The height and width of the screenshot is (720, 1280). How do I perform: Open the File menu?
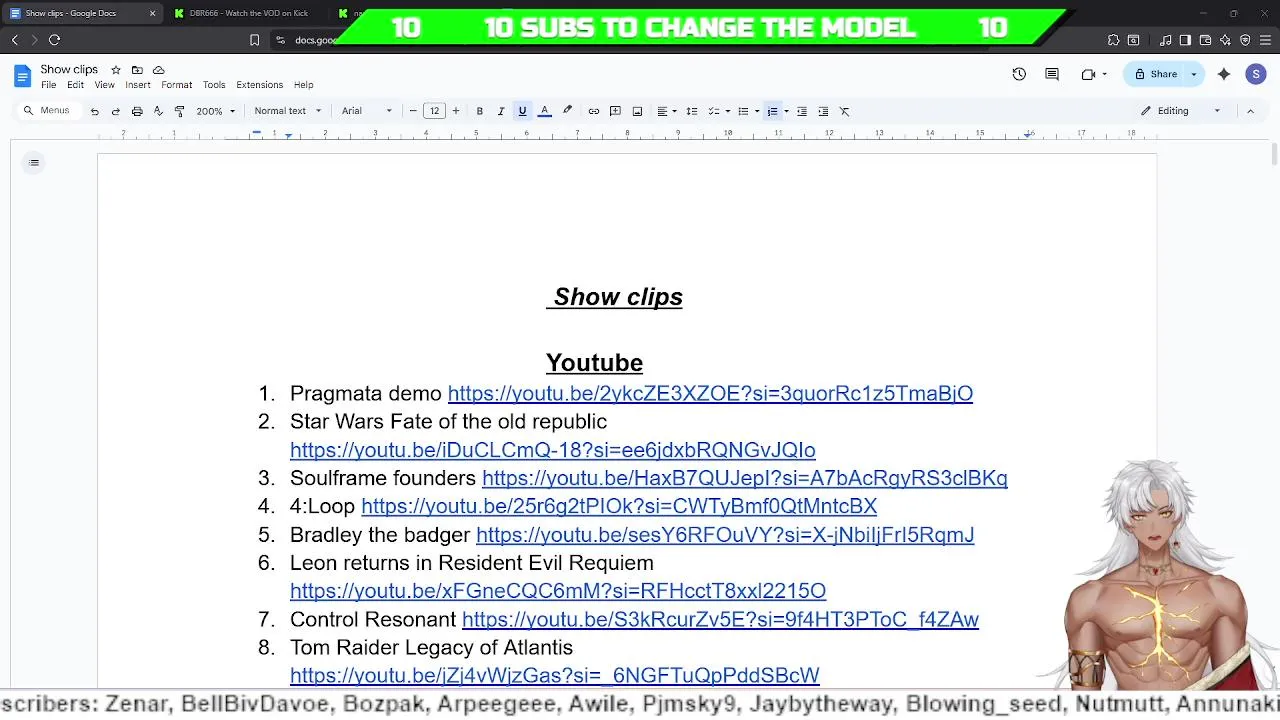click(48, 85)
